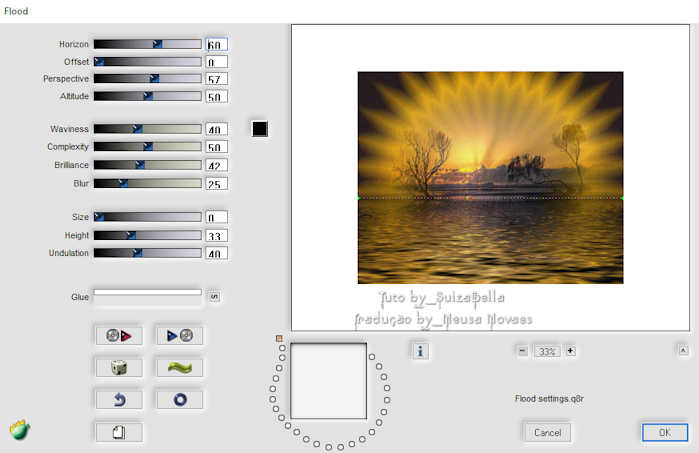Viewport: 699px width, 453px height.
Task: Zoom in the preview with plus button
Action: (x=571, y=351)
